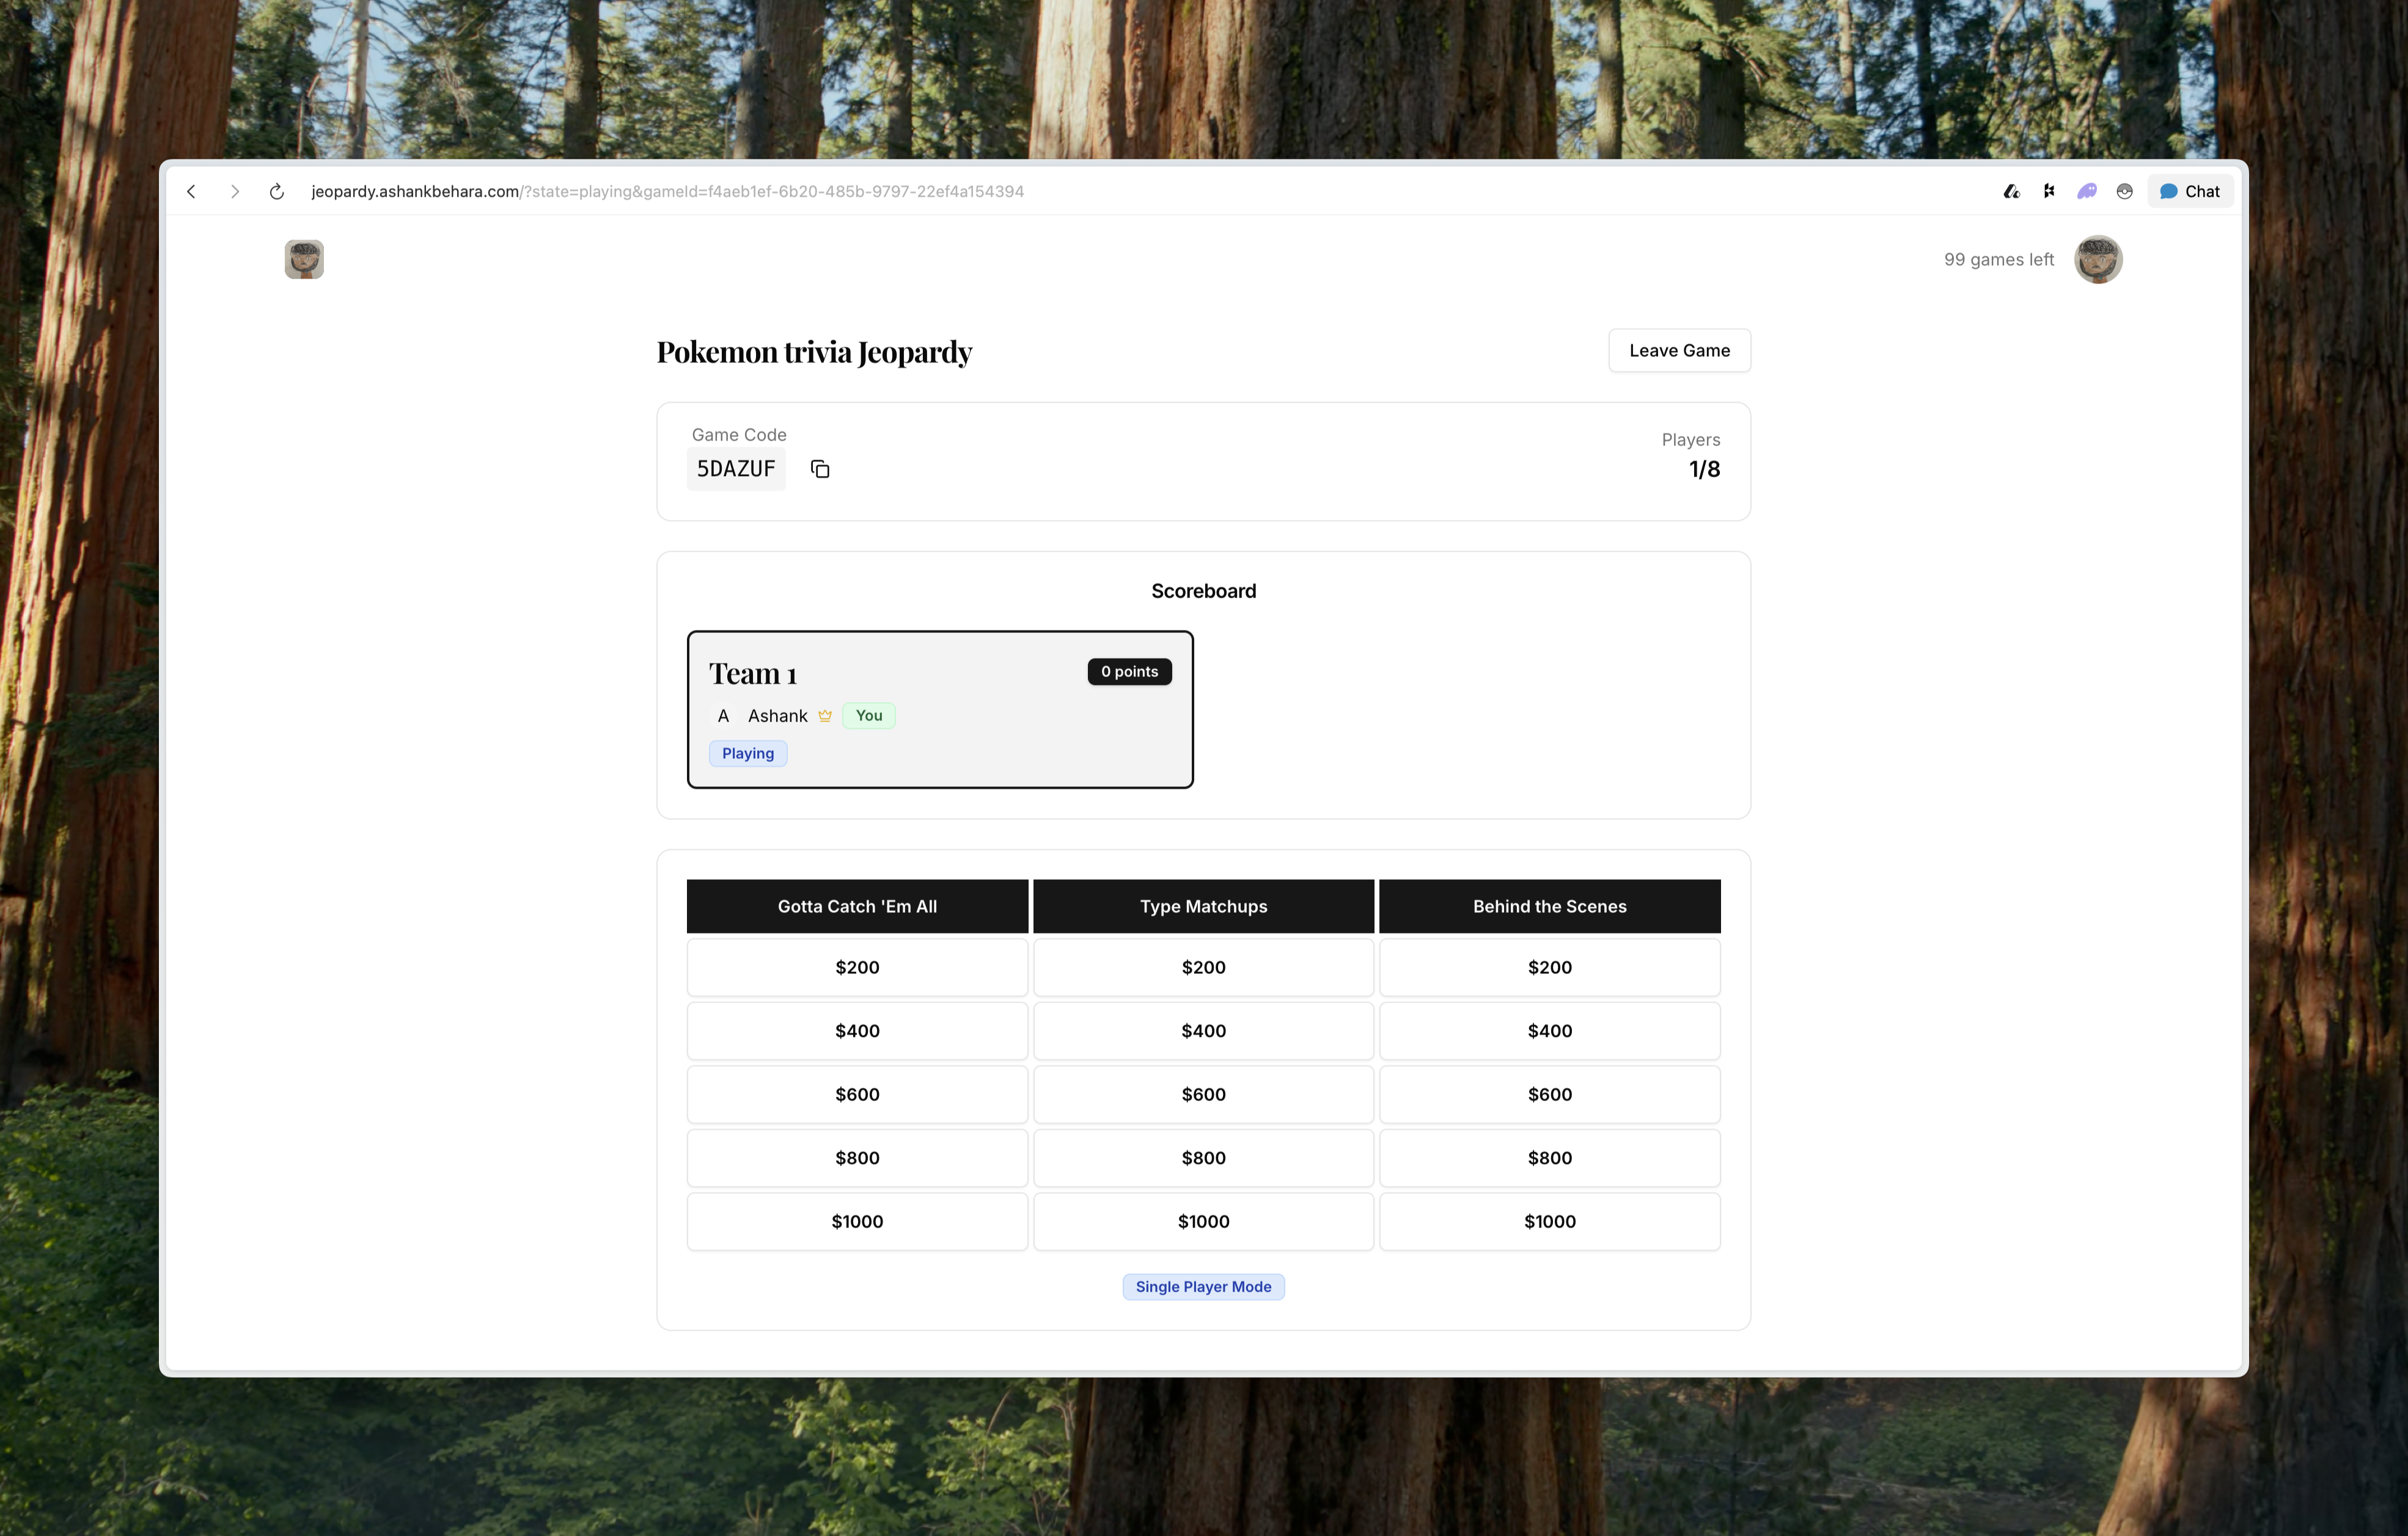Choose Type Matchups for $600
The image size is (2408, 1536).
pyautogui.click(x=1203, y=1094)
